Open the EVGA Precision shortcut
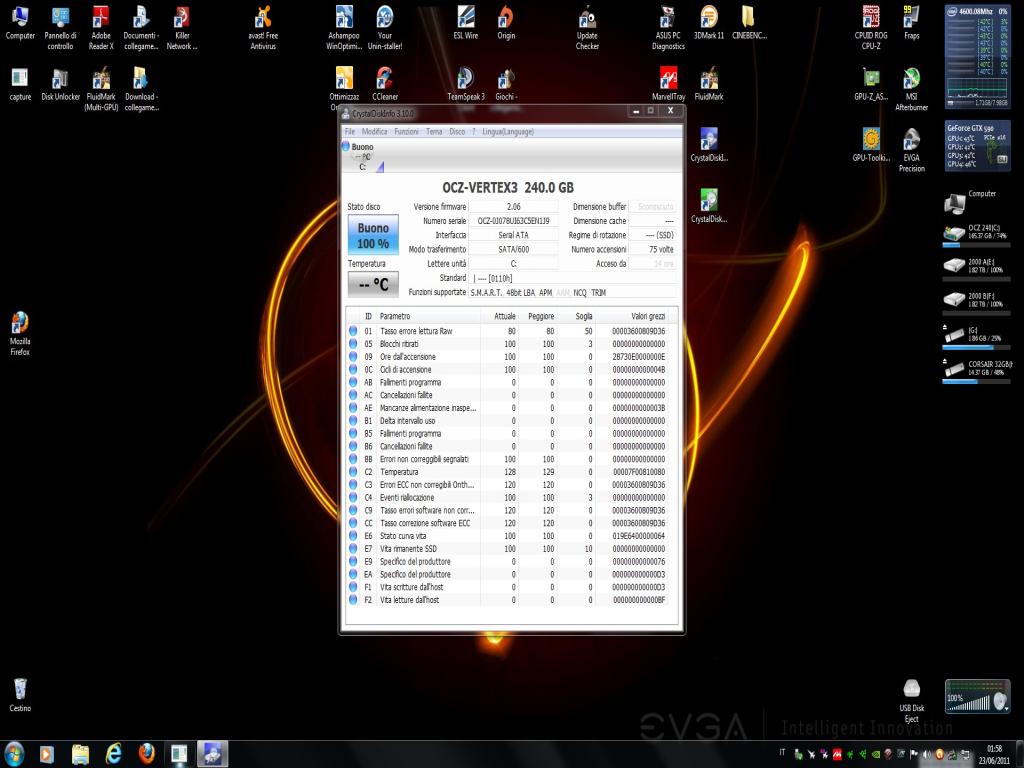Image resolution: width=1024 pixels, height=768 pixels. click(x=912, y=150)
